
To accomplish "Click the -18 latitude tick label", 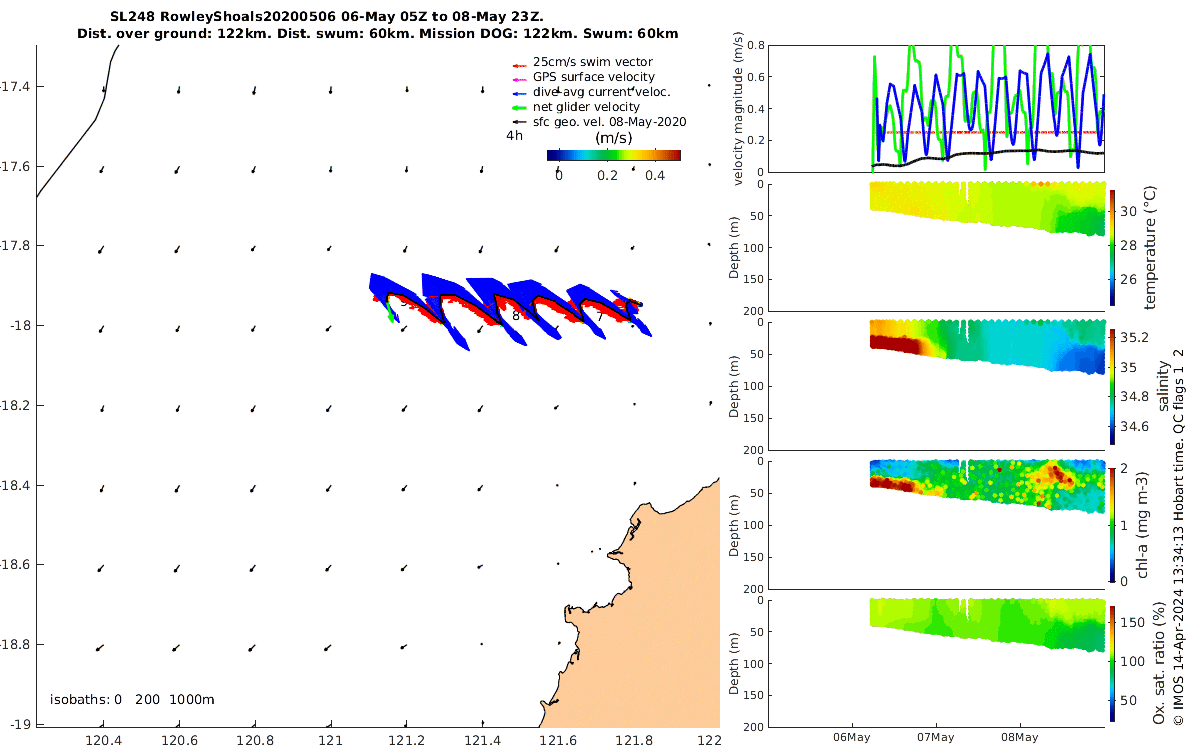I will point(20,326).
